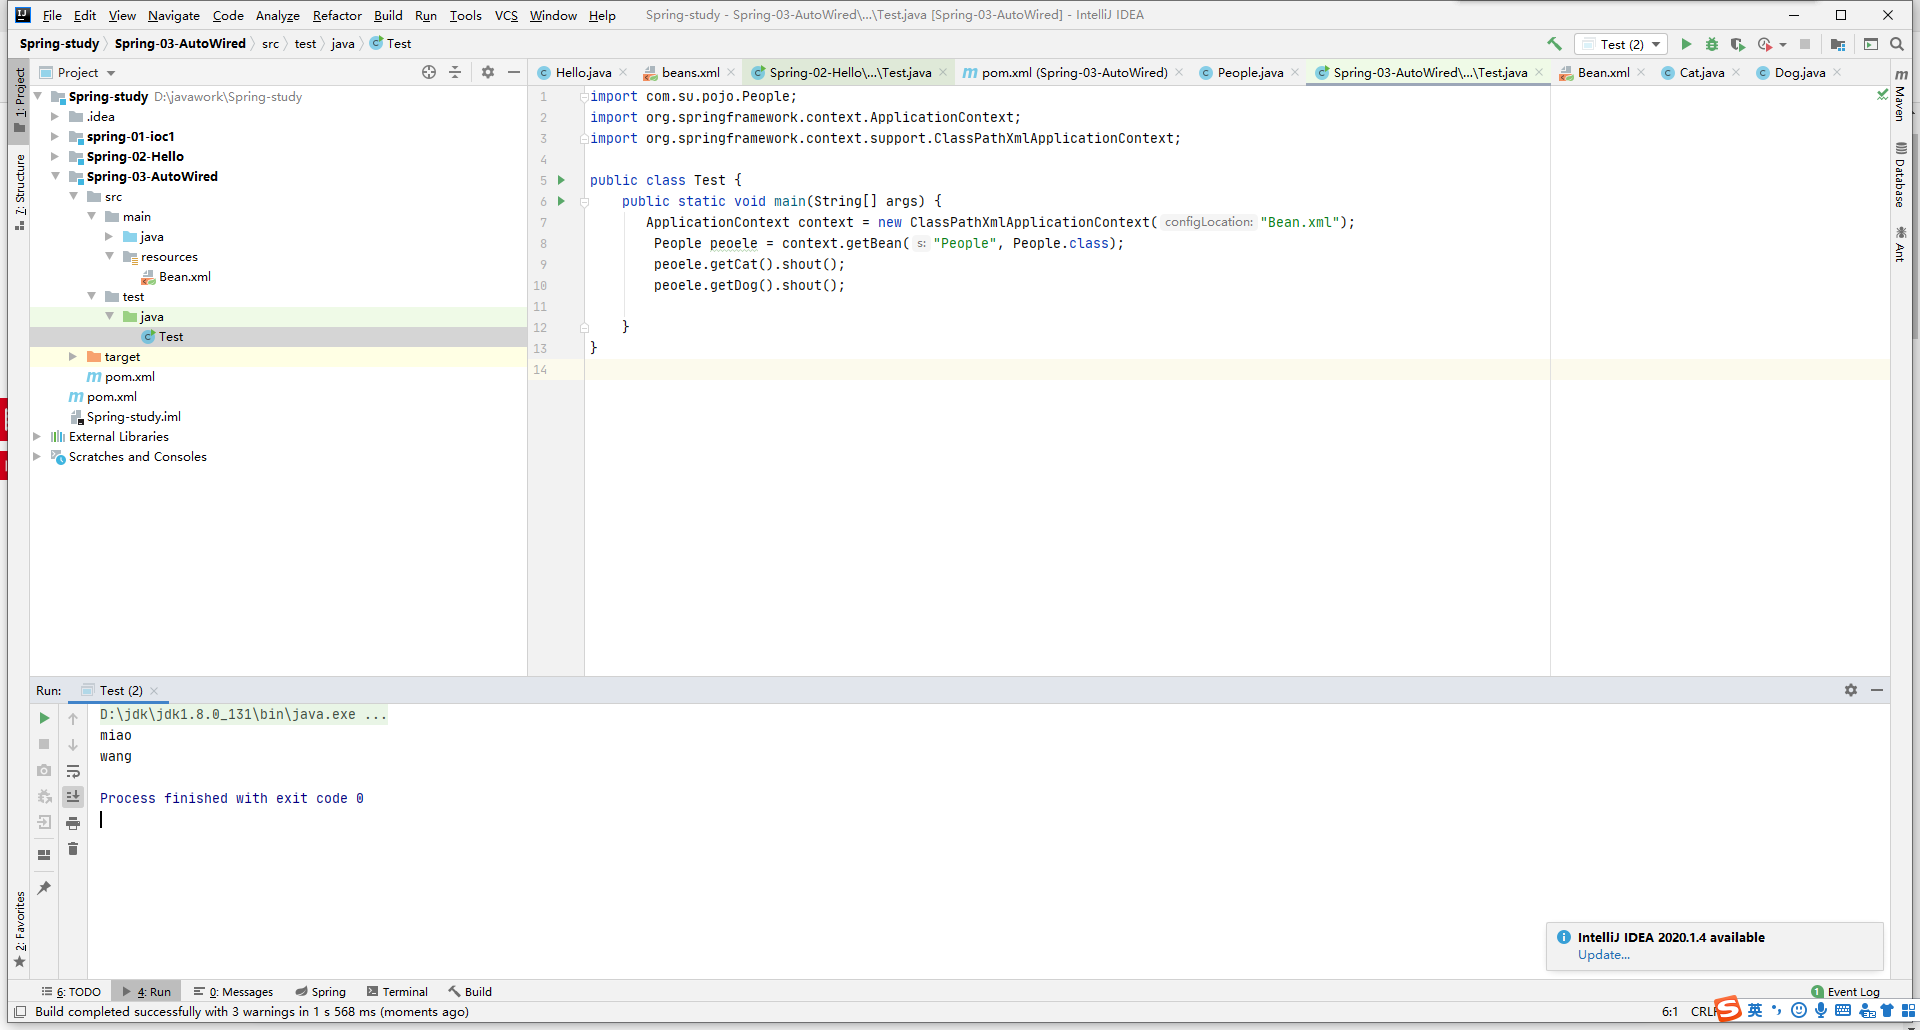Open Ant side tool window
The image size is (1920, 1030).
point(1901,245)
